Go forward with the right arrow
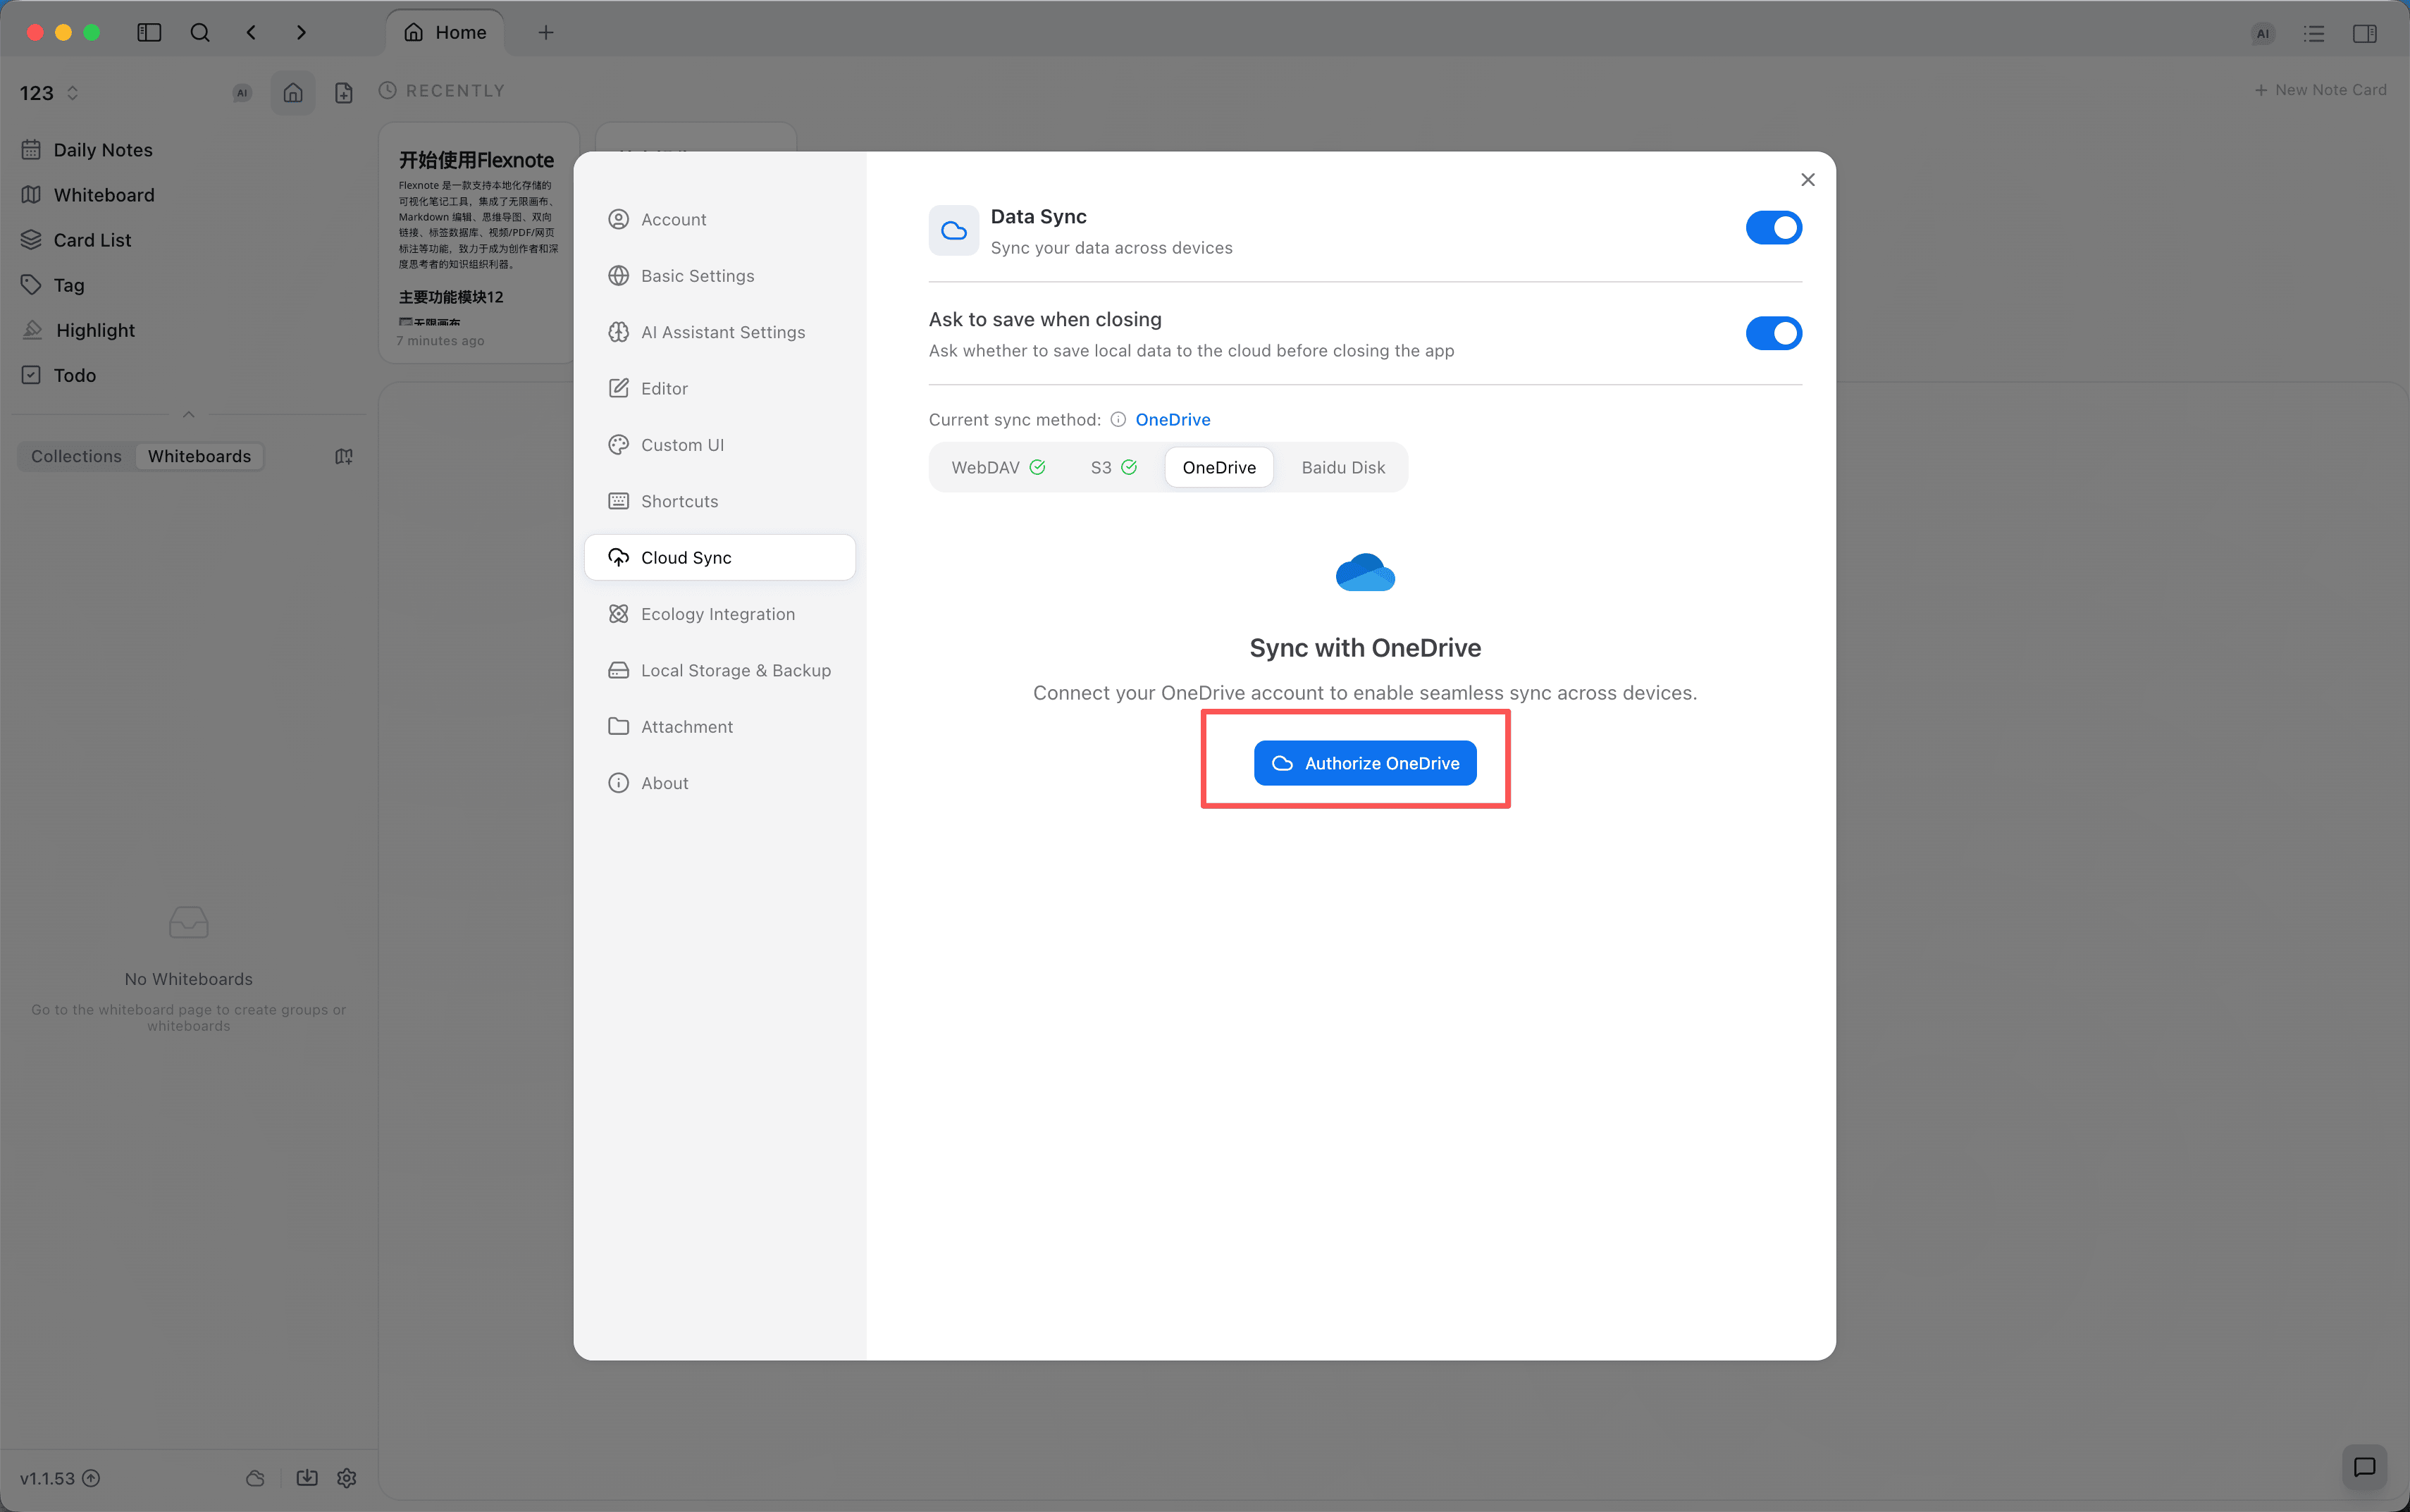Image resolution: width=2410 pixels, height=1512 pixels. tap(301, 33)
